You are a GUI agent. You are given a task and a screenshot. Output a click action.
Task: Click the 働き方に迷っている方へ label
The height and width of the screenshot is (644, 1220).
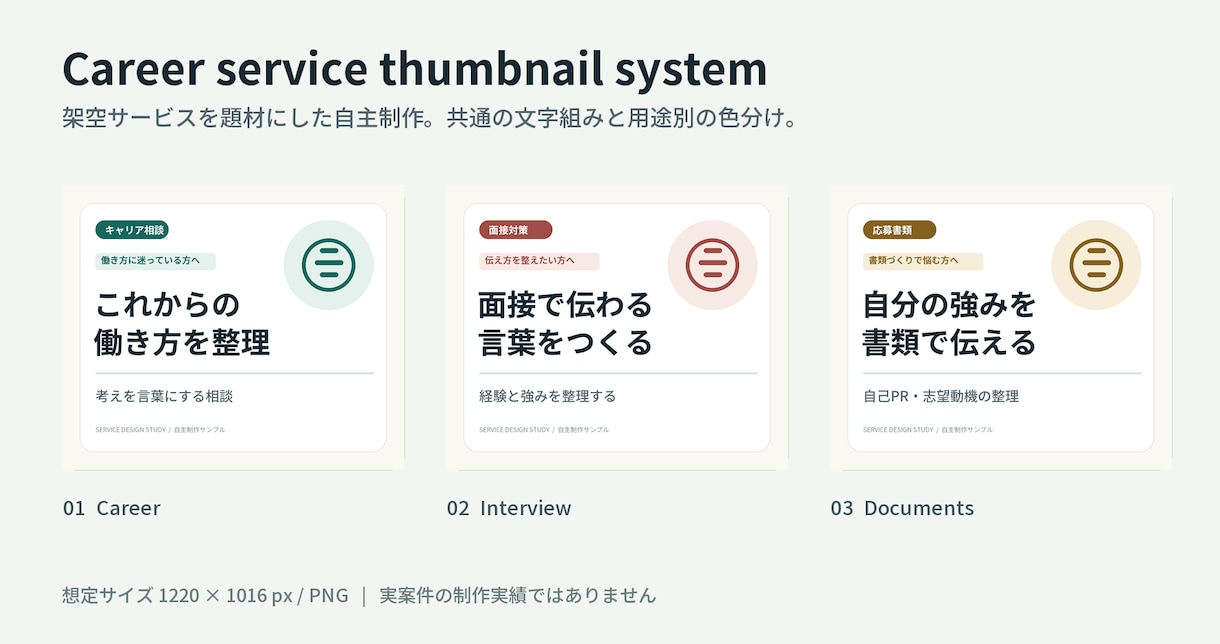[155, 261]
